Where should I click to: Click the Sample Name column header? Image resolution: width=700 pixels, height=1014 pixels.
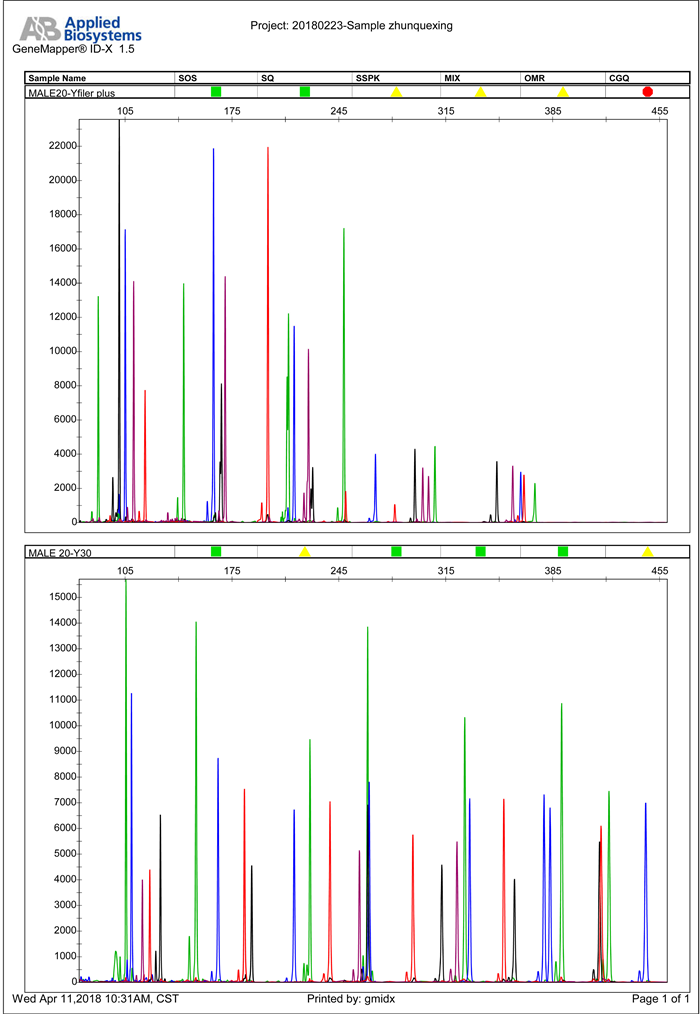point(57,78)
